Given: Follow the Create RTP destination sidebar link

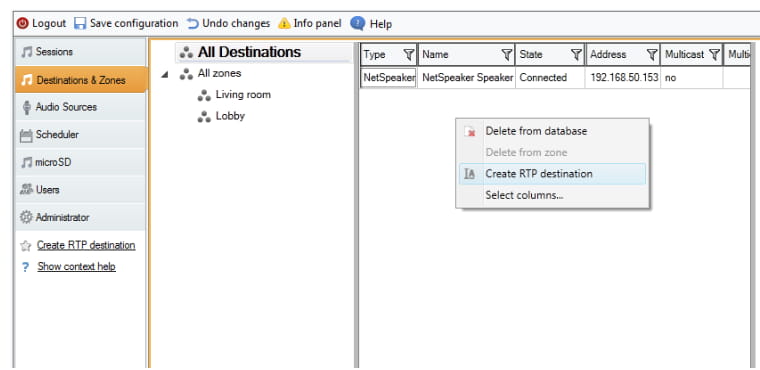Looking at the screenshot, I should pyautogui.click(x=86, y=245).
